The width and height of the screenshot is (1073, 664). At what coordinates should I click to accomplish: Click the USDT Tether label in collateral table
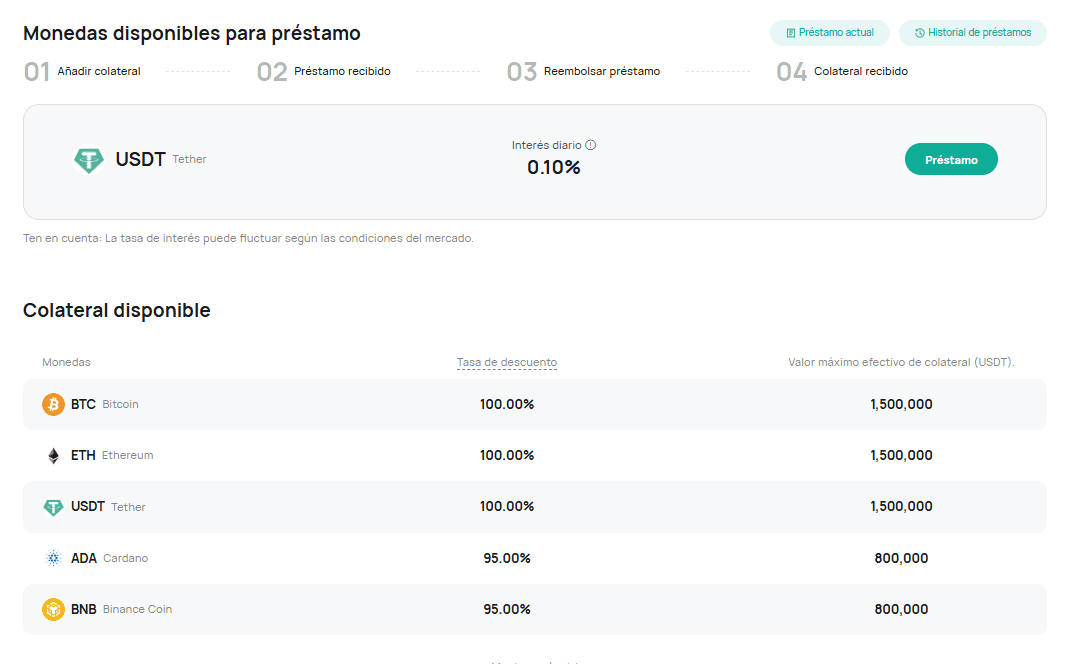tap(108, 507)
